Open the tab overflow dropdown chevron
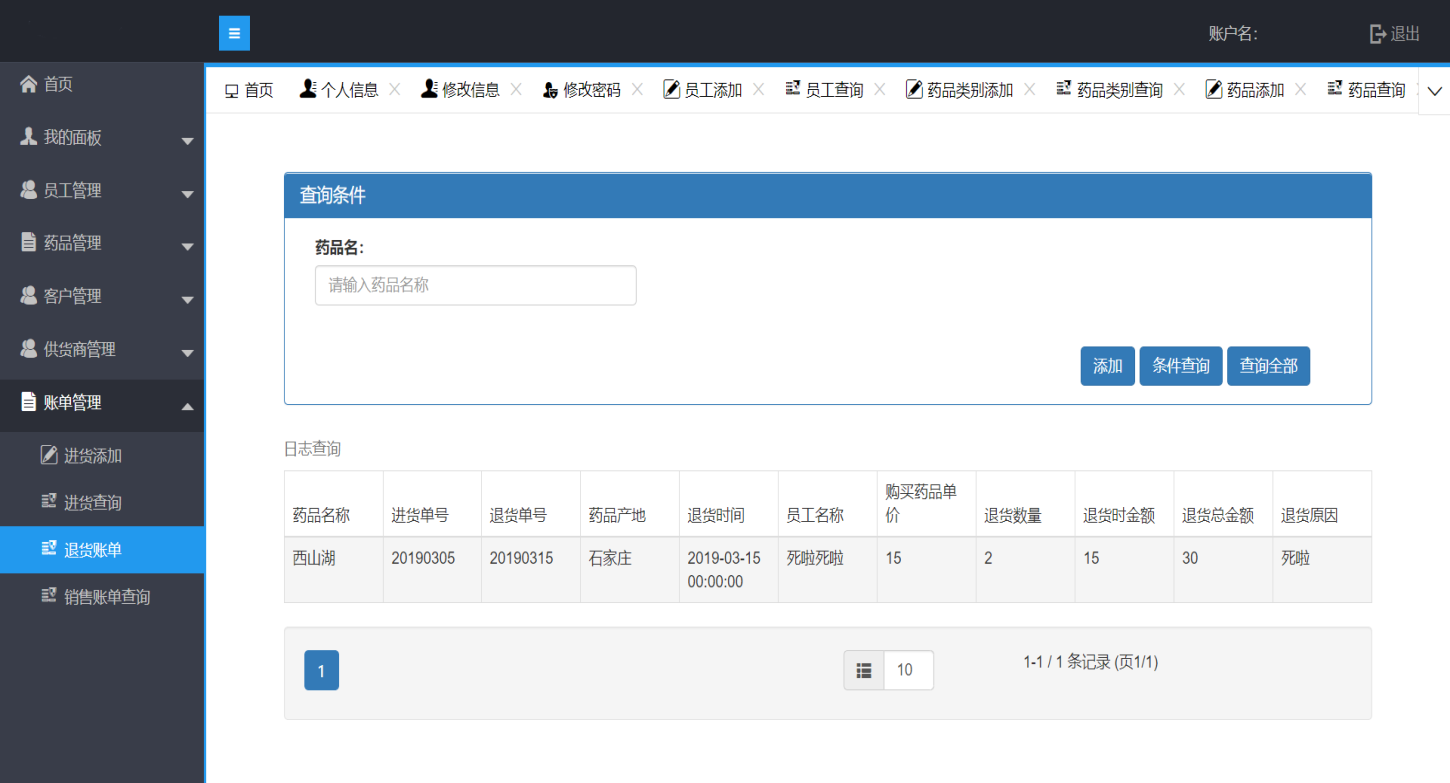Image resolution: width=1450 pixels, height=783 pixels. point(1434,91)
